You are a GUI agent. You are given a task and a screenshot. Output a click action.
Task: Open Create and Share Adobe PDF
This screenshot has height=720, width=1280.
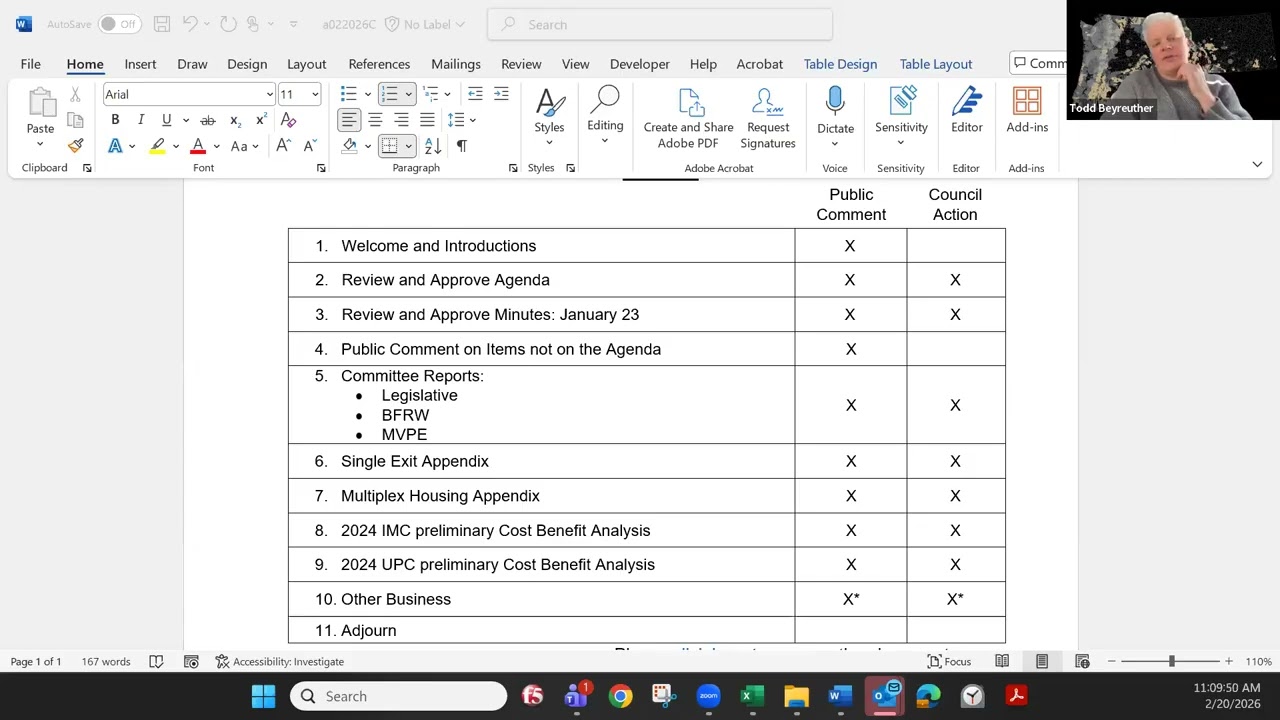click(688, 118)
